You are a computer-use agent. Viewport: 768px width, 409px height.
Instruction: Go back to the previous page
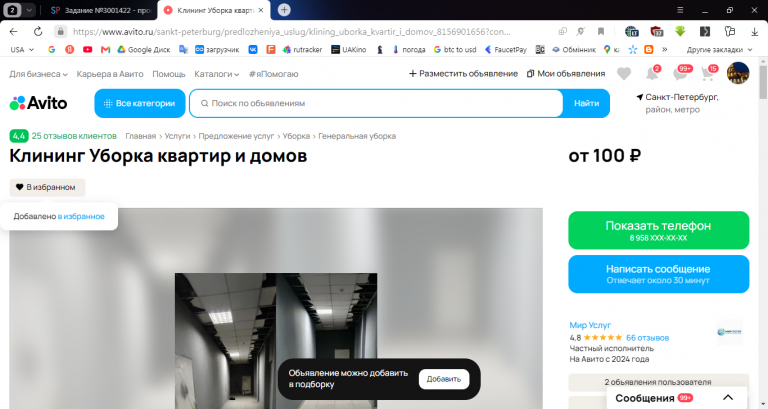click(x=13, y=31)
